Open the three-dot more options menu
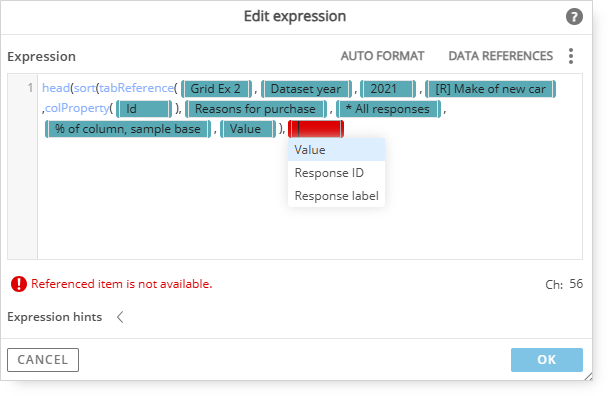Viewport: 608px width, 396px height. (x=571, y=56)
